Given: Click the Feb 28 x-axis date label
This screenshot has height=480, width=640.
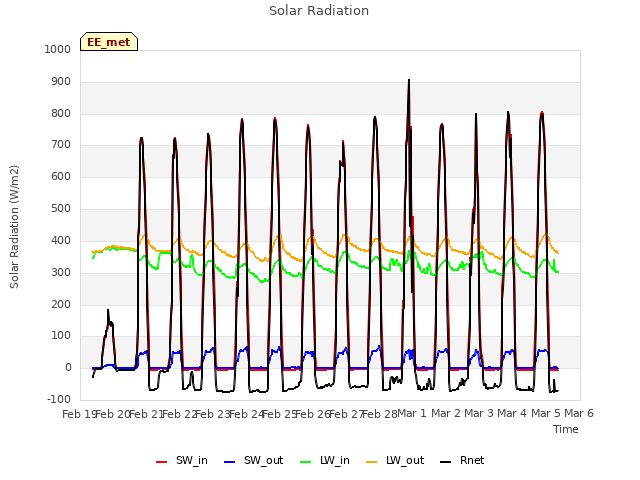Looking at the screenshot, I should [380, 414].
